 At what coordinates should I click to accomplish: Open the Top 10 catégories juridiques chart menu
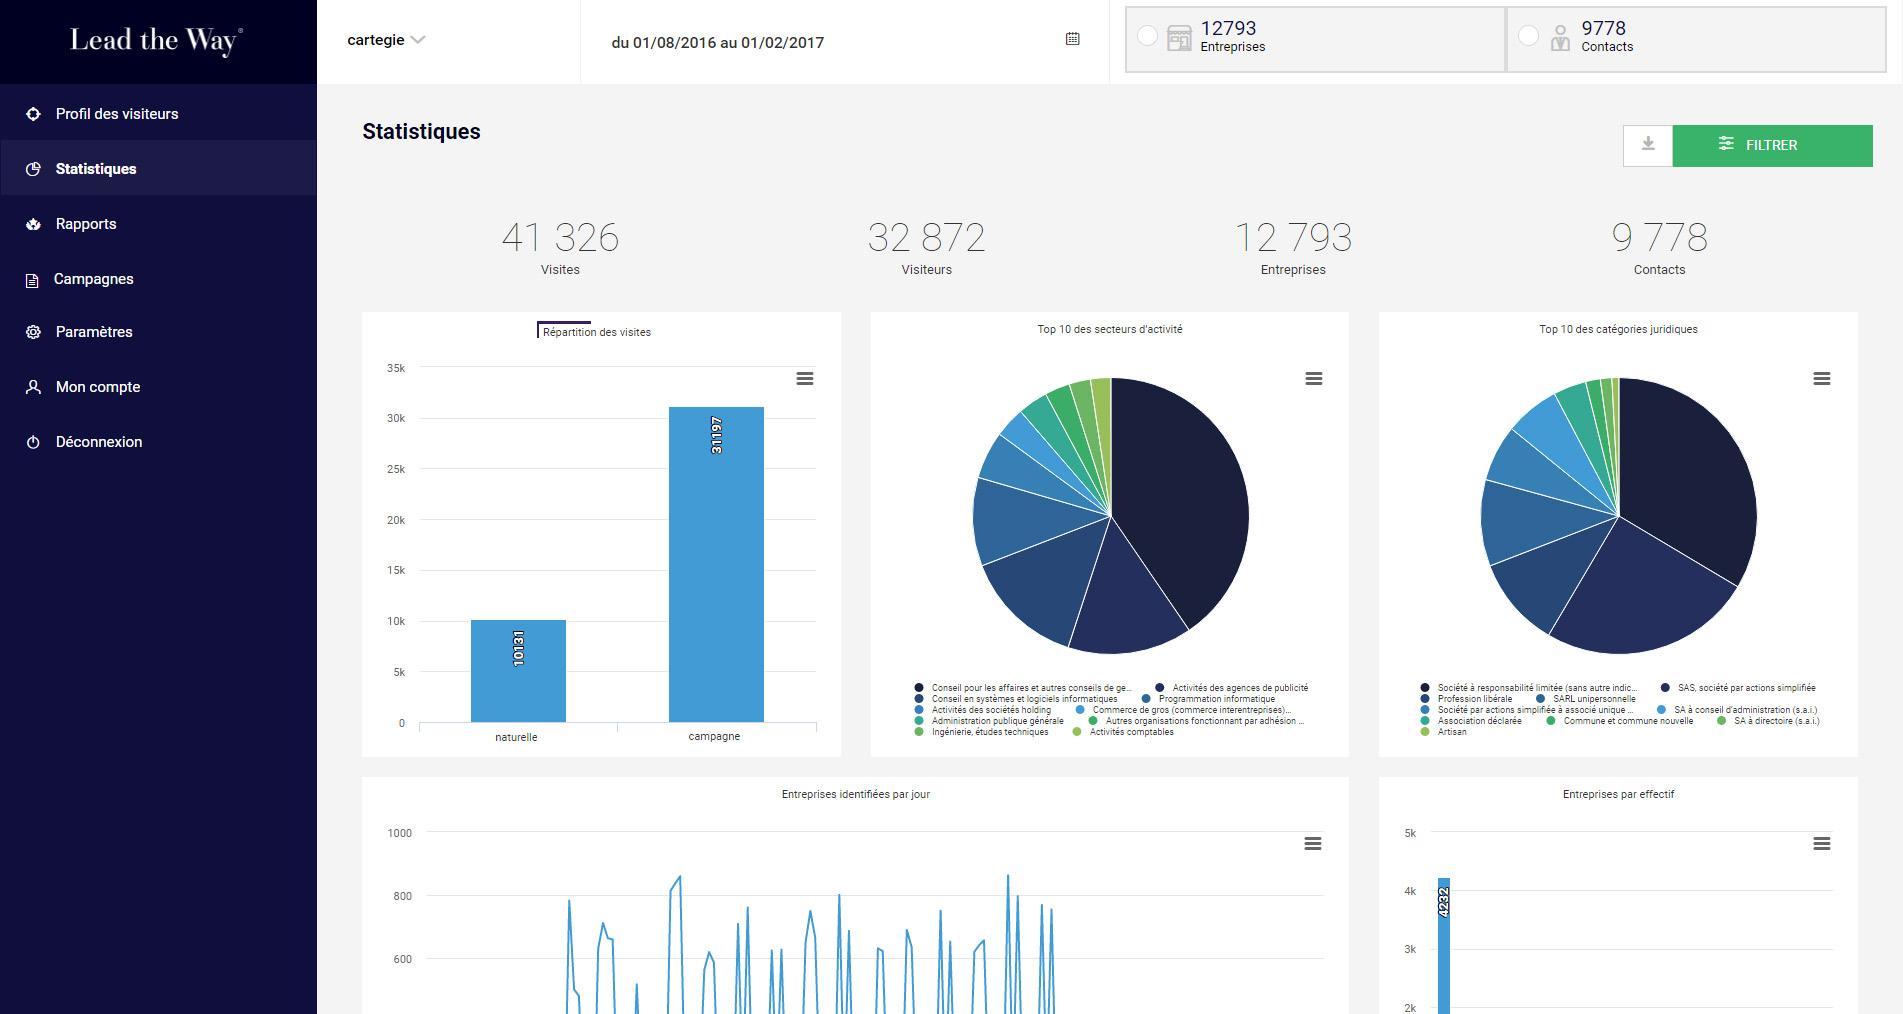tap(1822, 378)
